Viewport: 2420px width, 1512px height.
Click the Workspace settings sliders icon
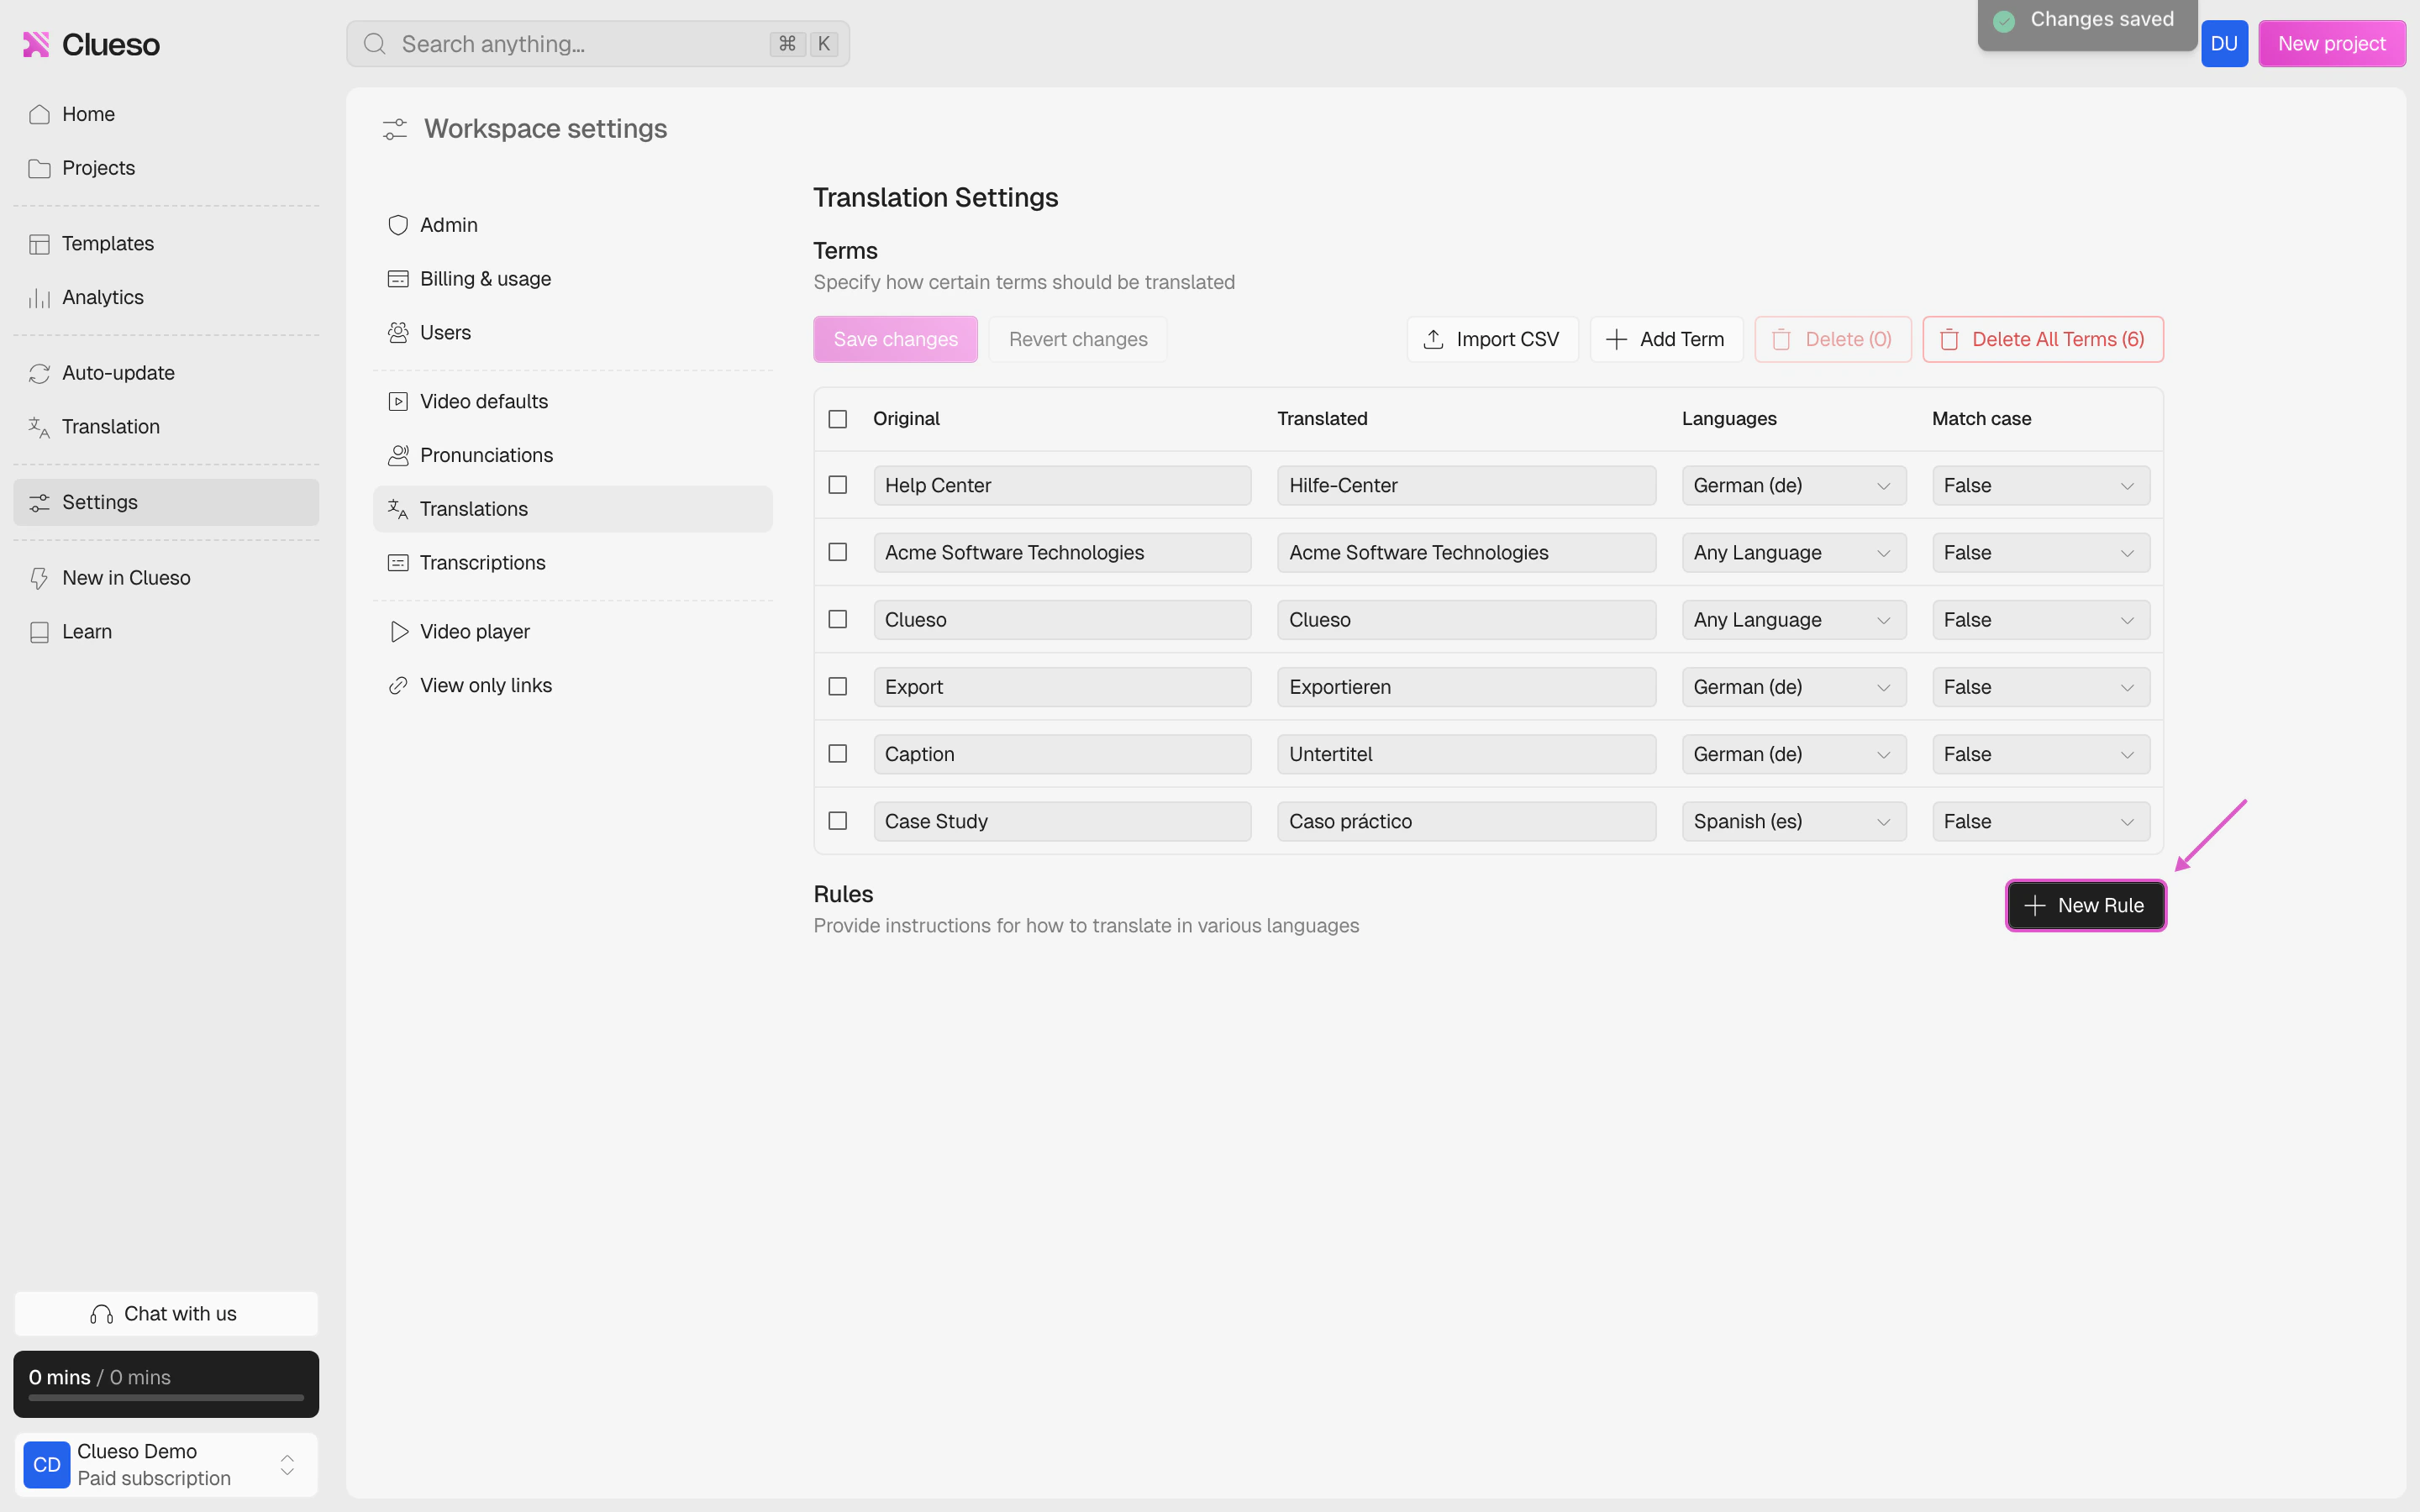395,129
